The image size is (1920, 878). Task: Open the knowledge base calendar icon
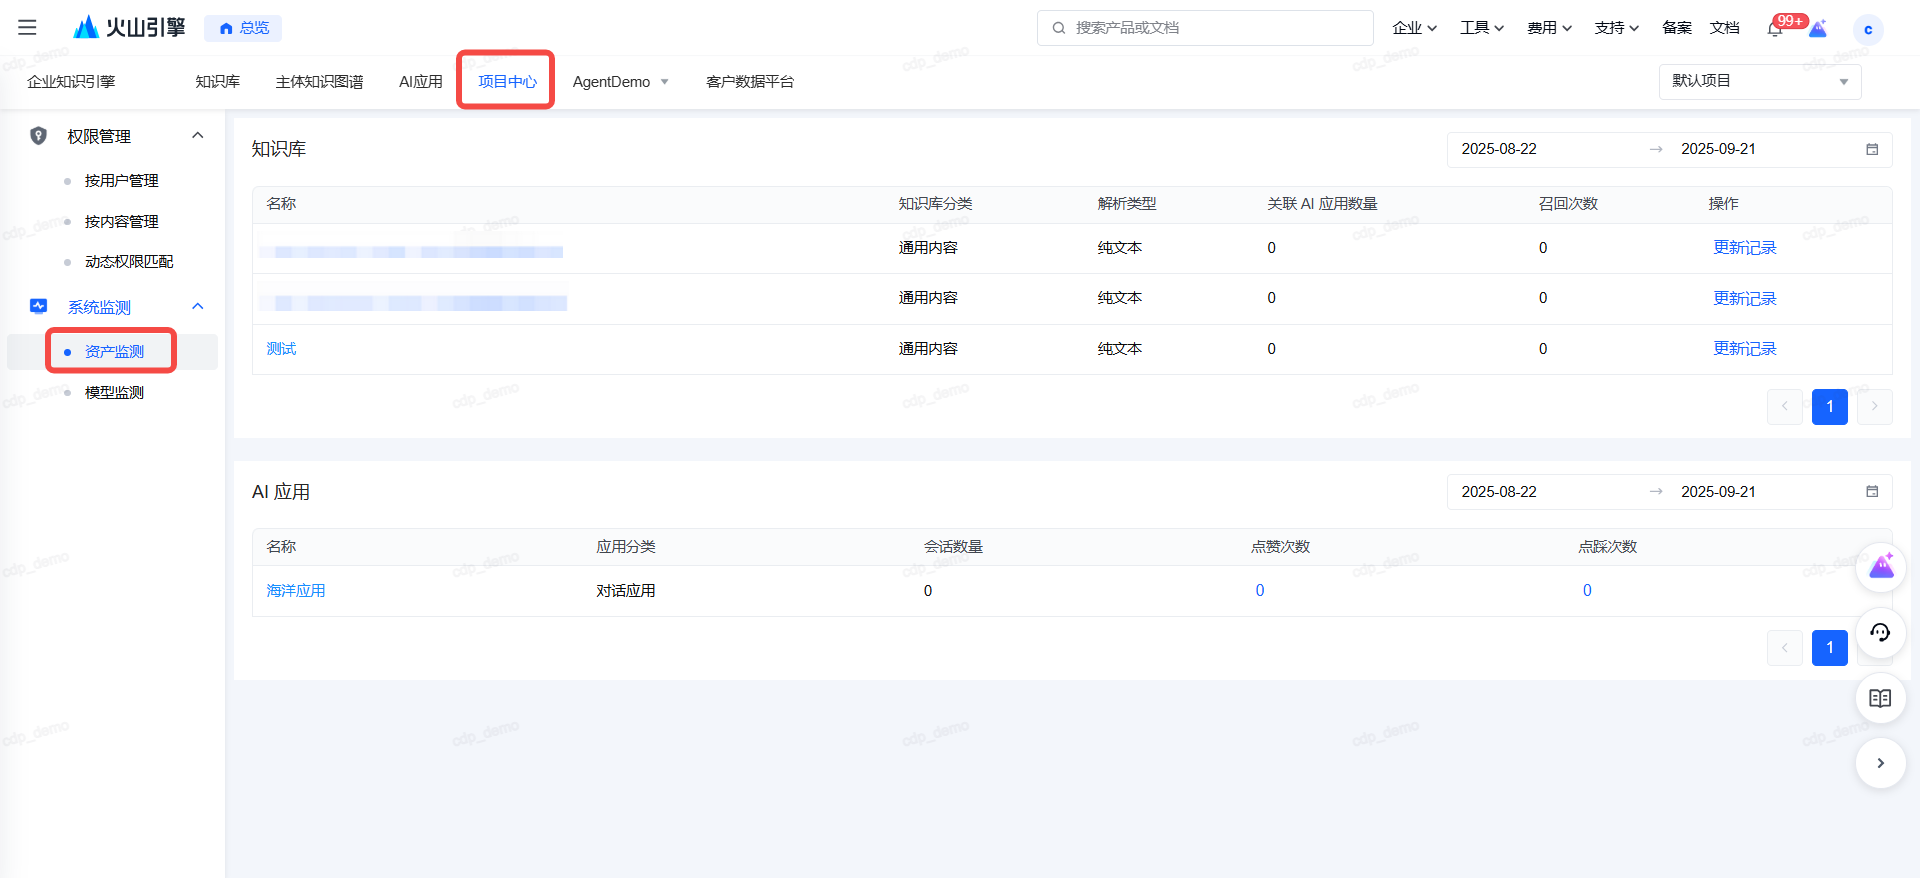coord(1872,149)
